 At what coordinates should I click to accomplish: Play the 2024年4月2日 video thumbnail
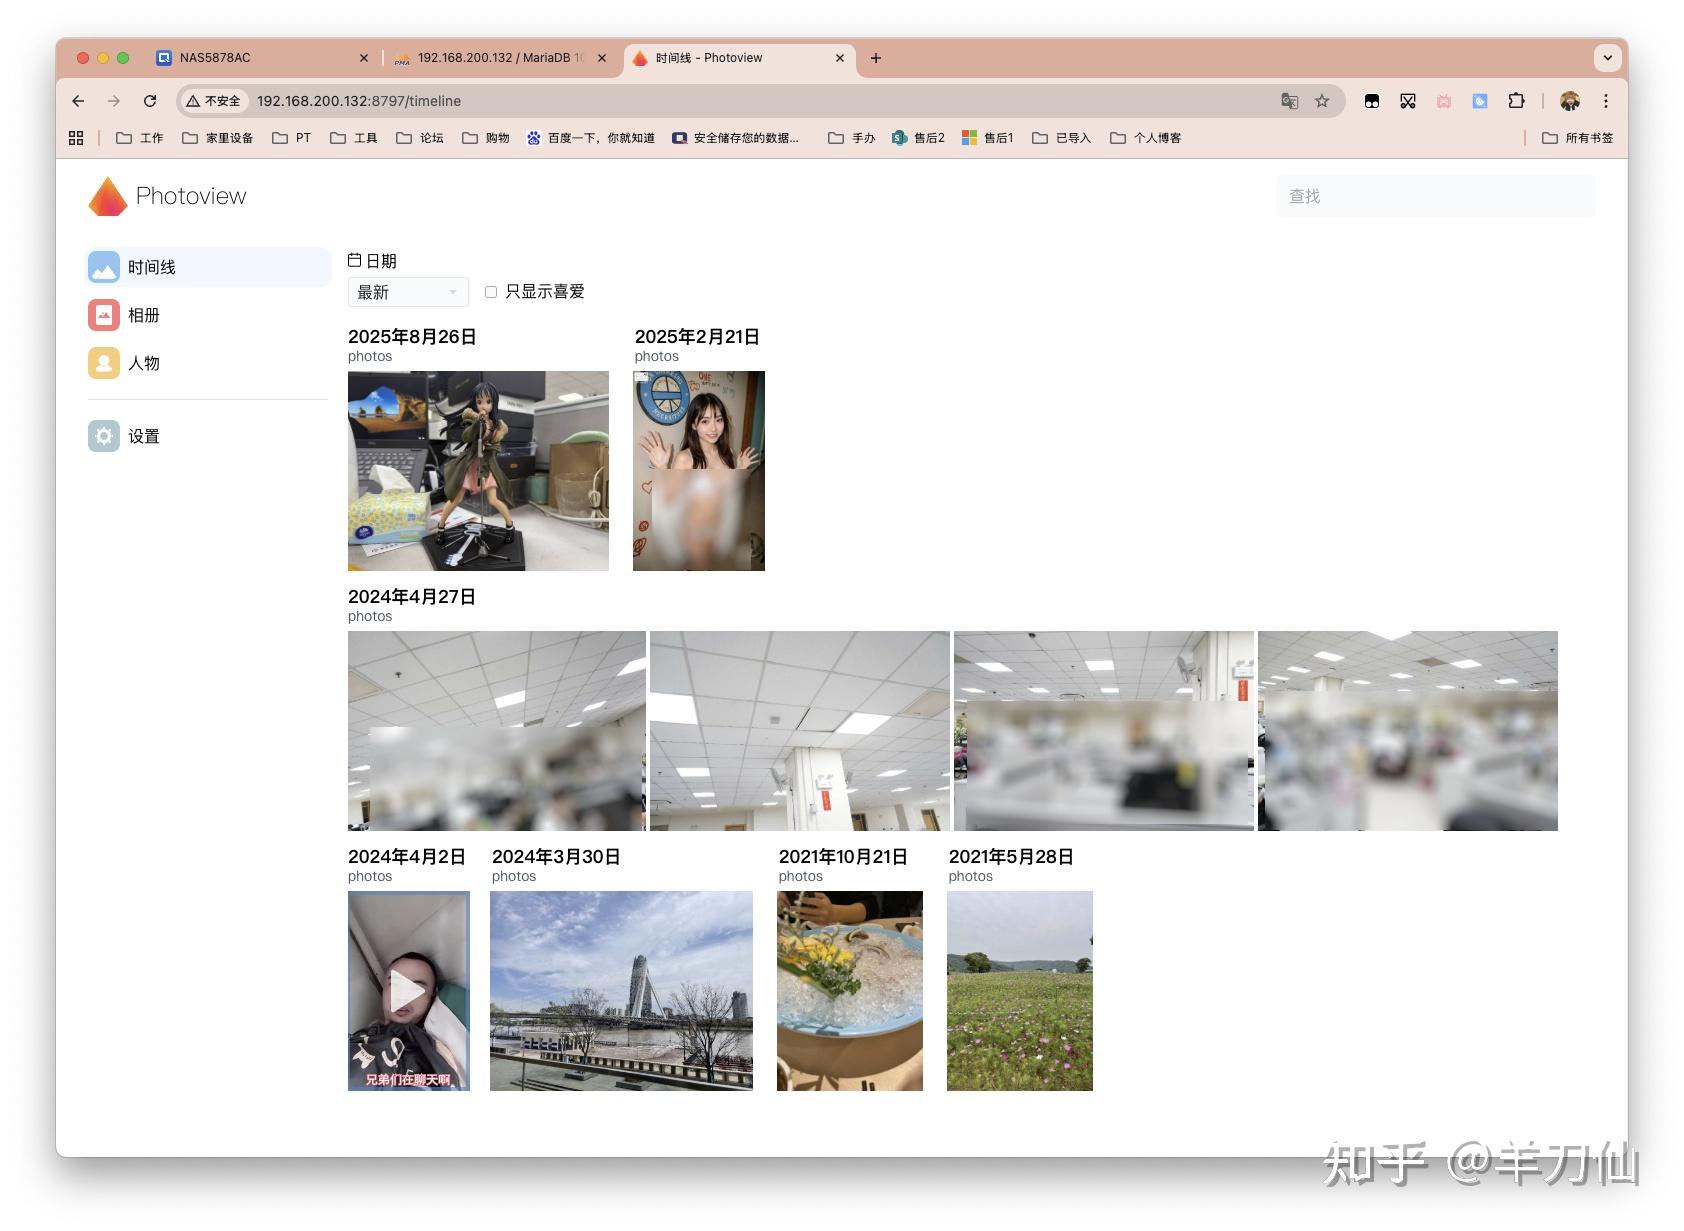pos(408,991)
